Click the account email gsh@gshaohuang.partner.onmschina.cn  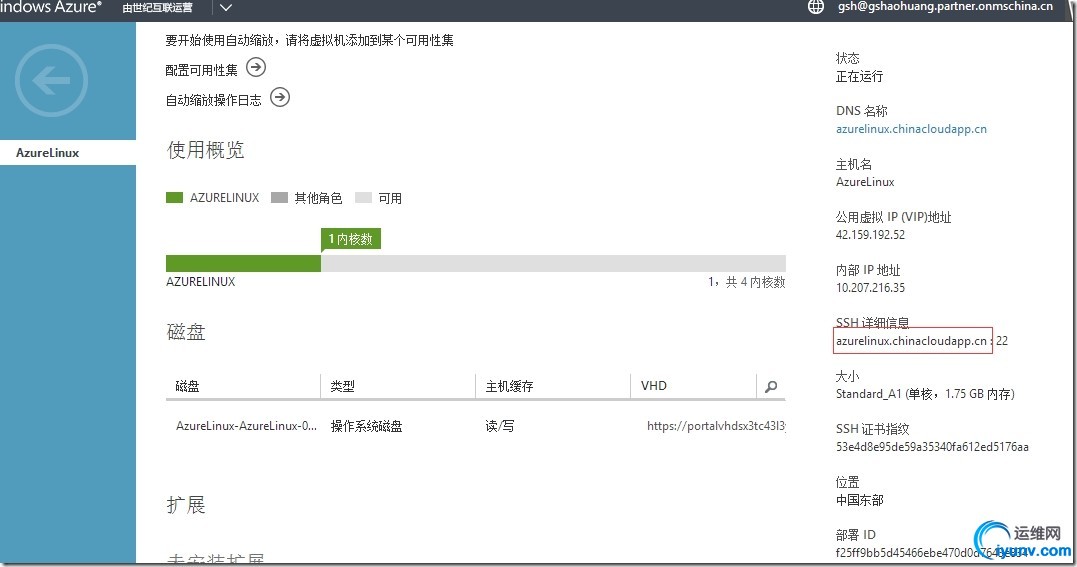(x=945, y=7)
